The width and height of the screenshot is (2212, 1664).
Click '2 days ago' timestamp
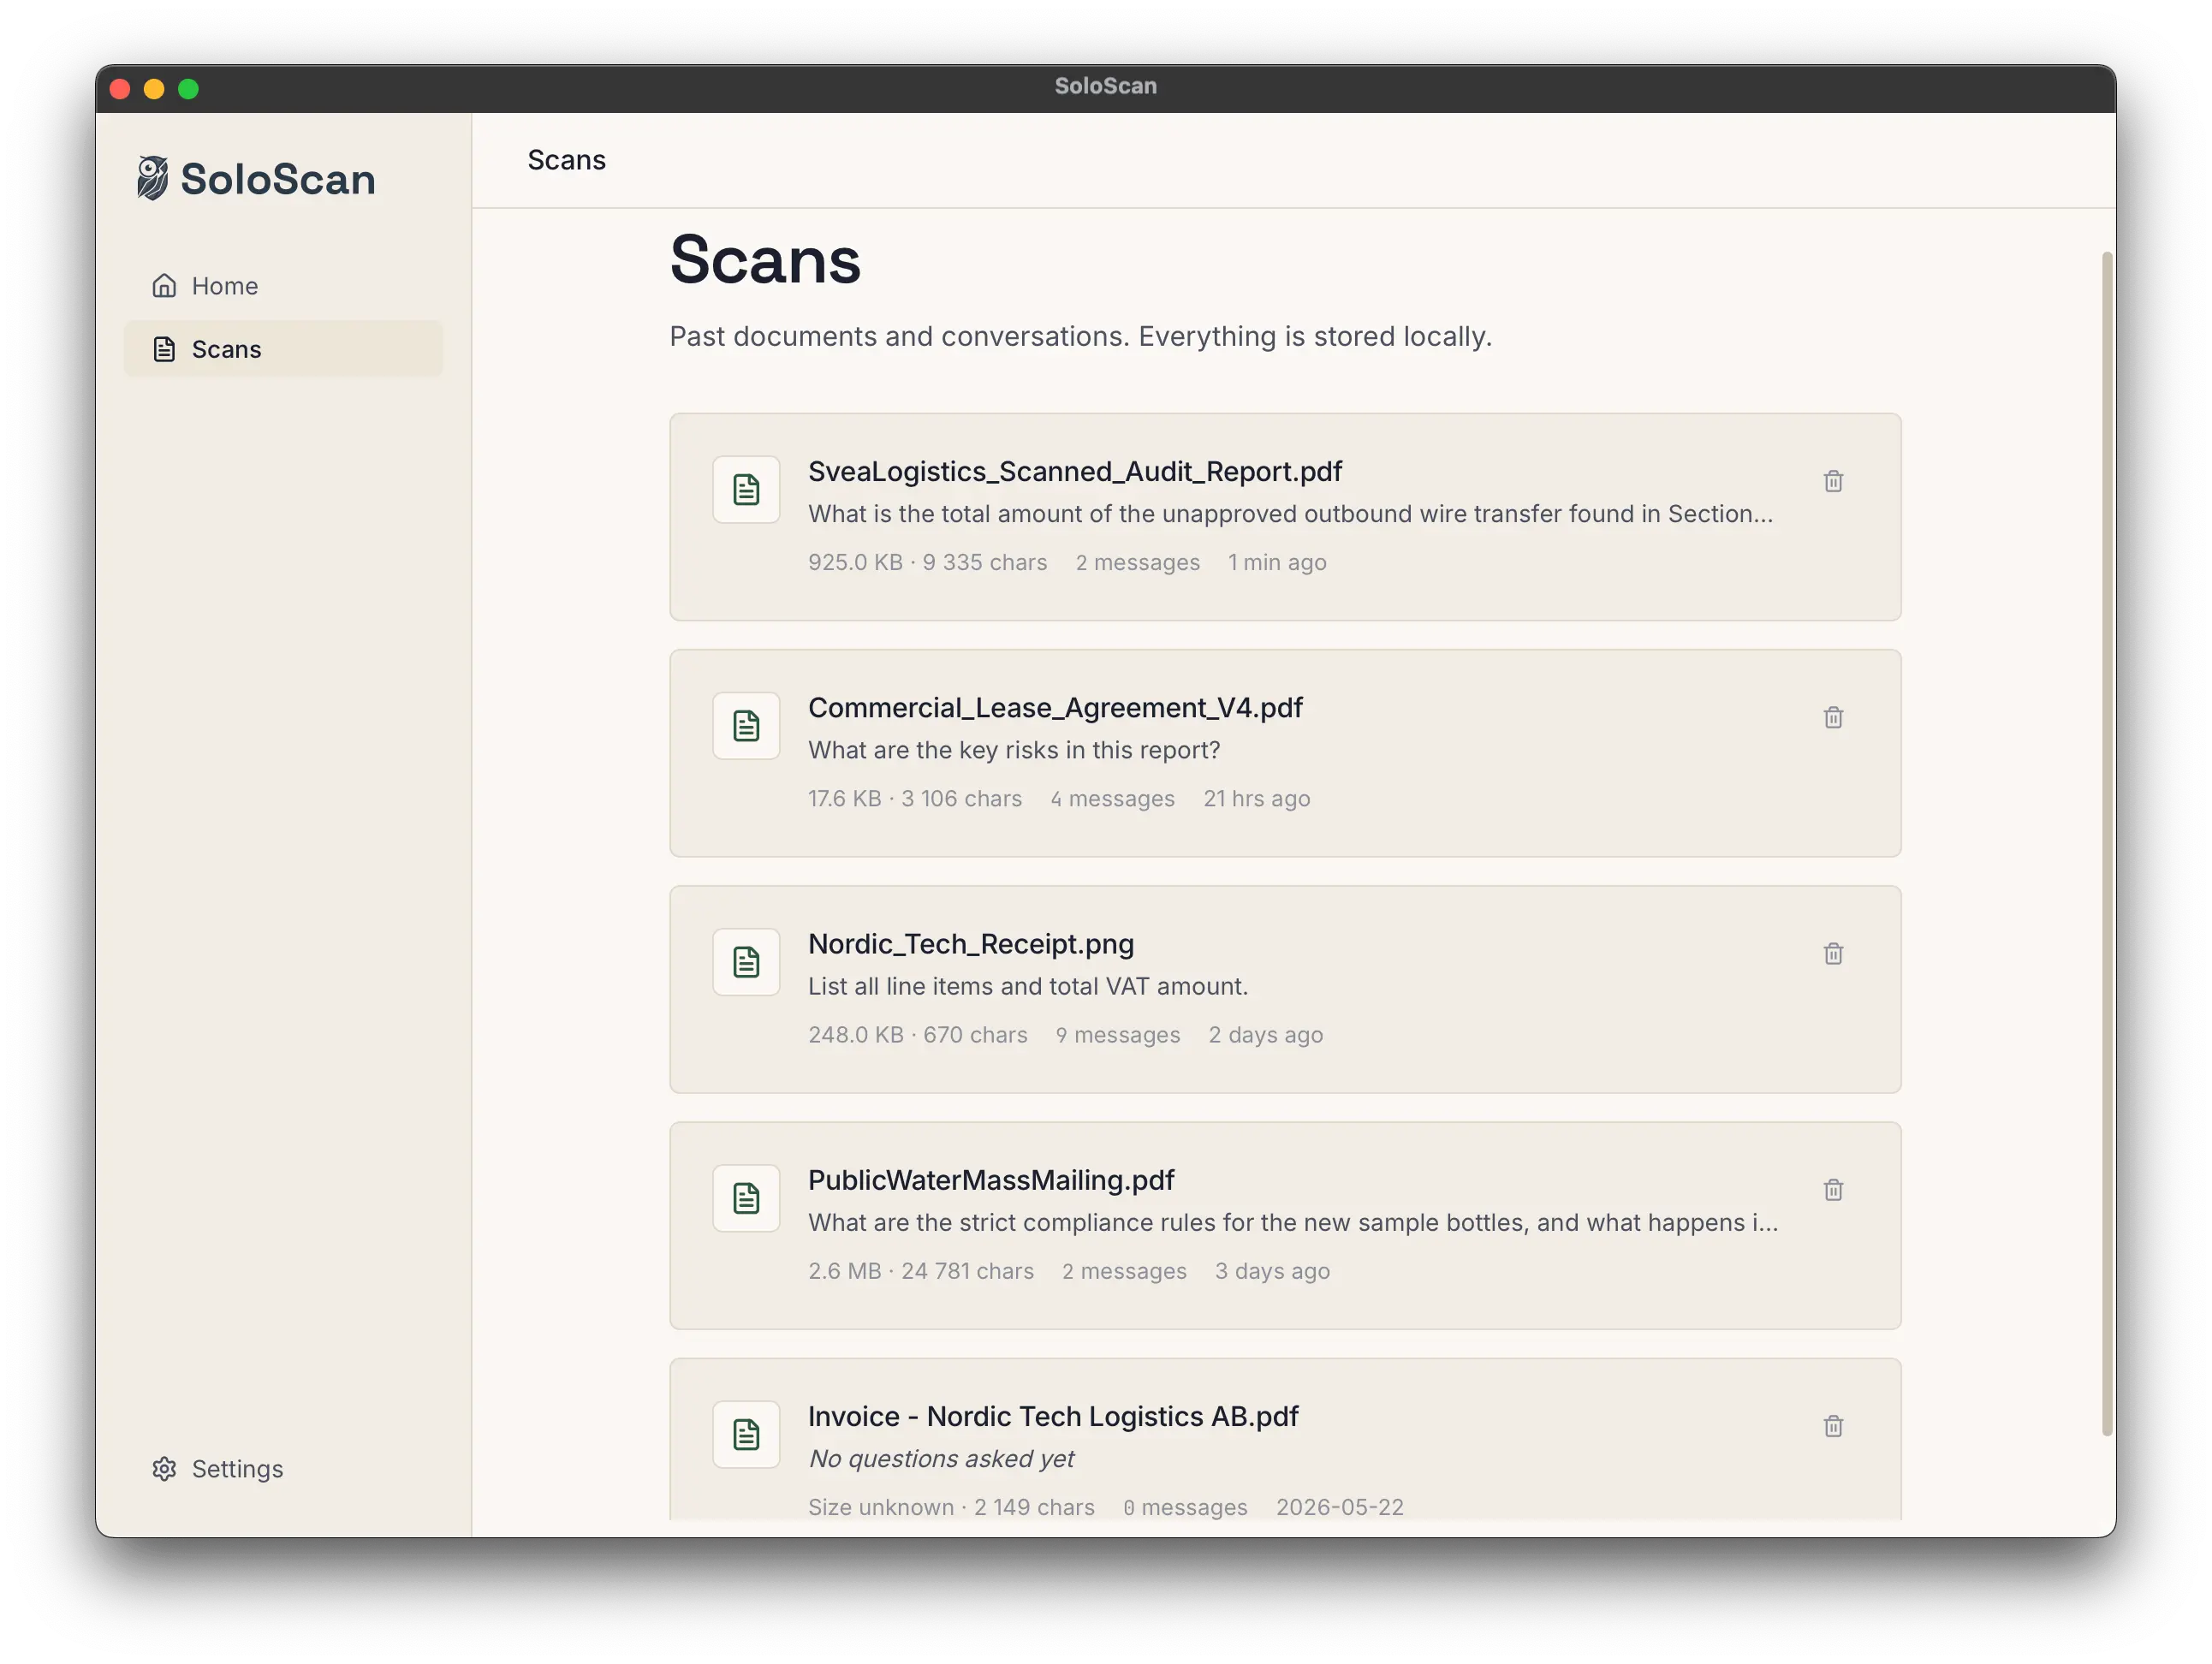point(1265,1034)
